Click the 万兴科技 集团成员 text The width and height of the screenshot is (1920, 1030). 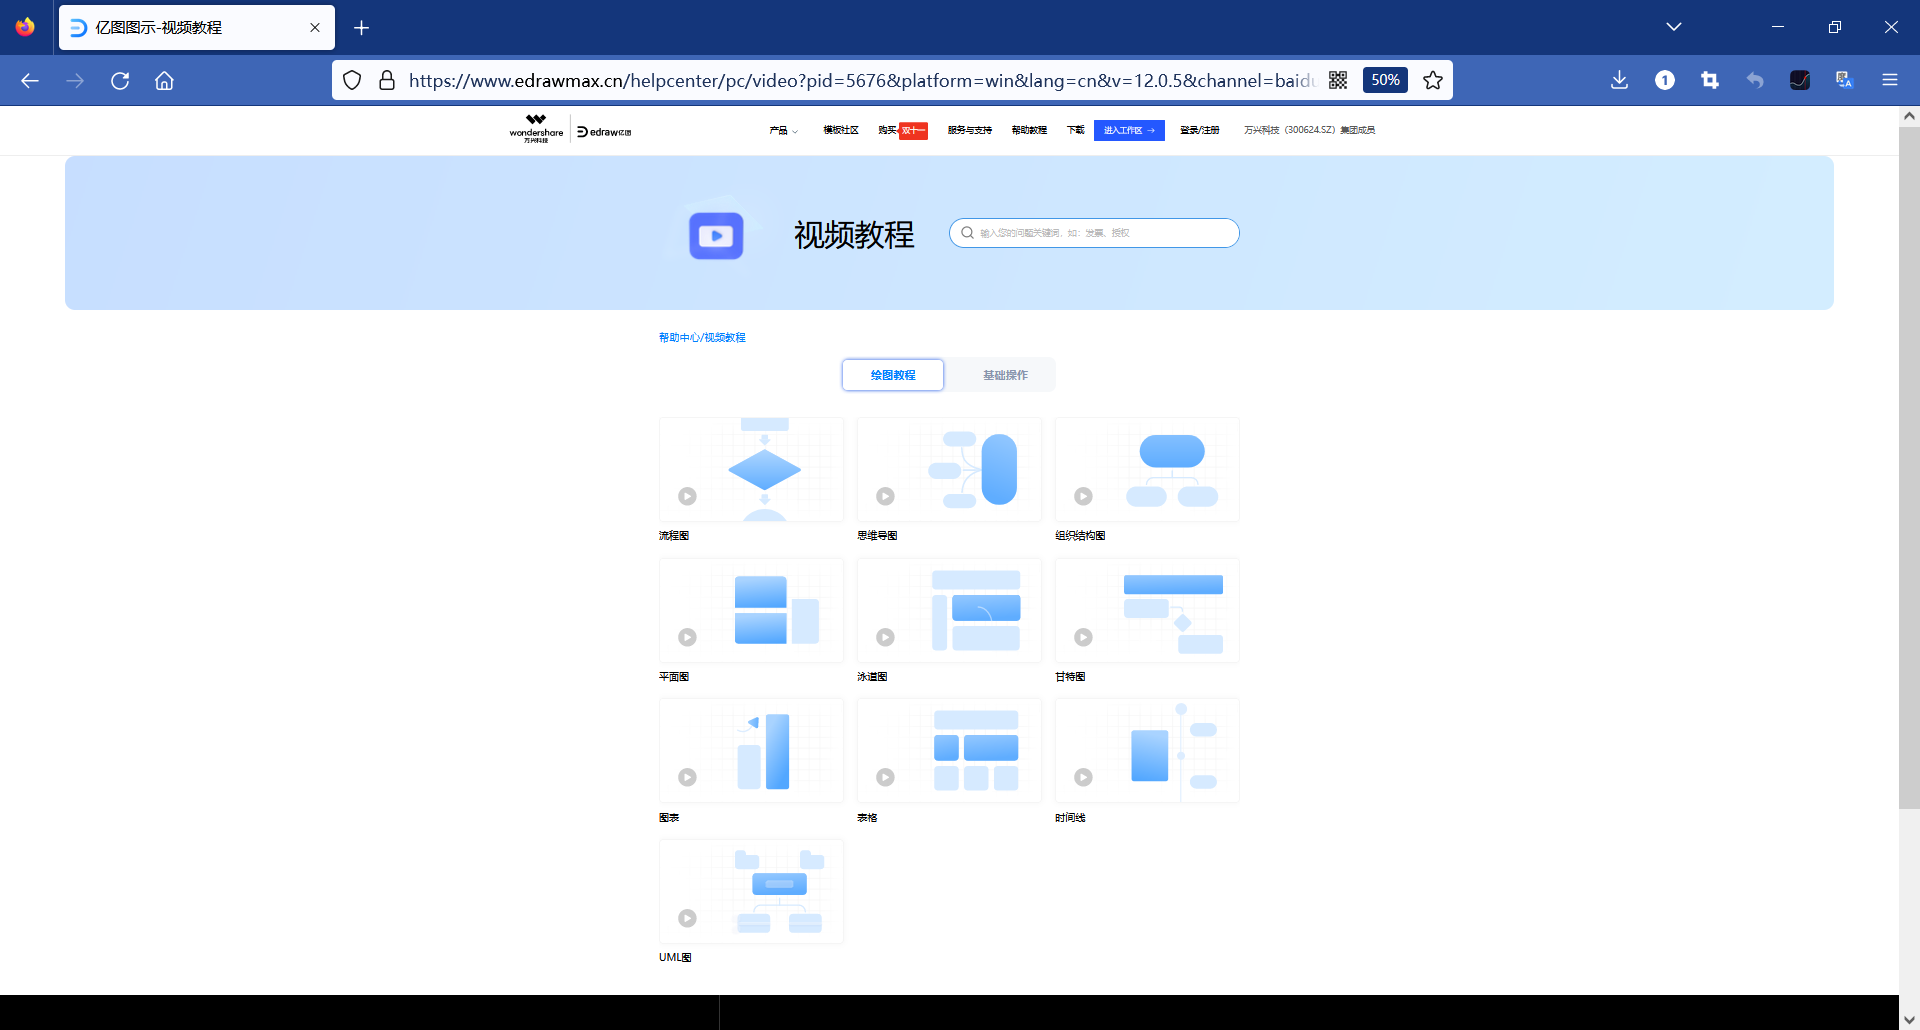click(x=1309, y=130)
